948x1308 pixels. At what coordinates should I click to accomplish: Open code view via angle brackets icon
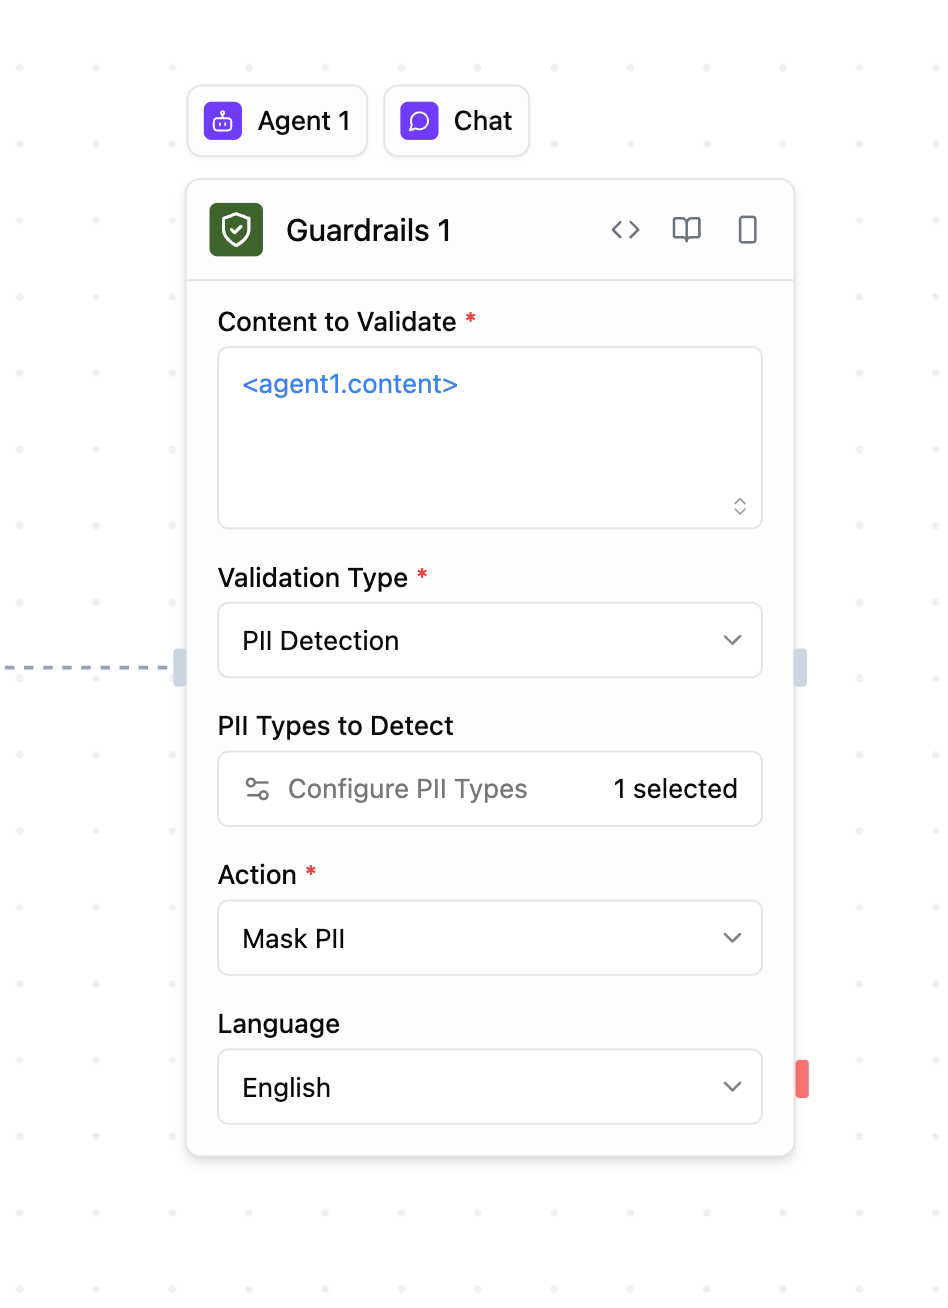tap(625, 230)
